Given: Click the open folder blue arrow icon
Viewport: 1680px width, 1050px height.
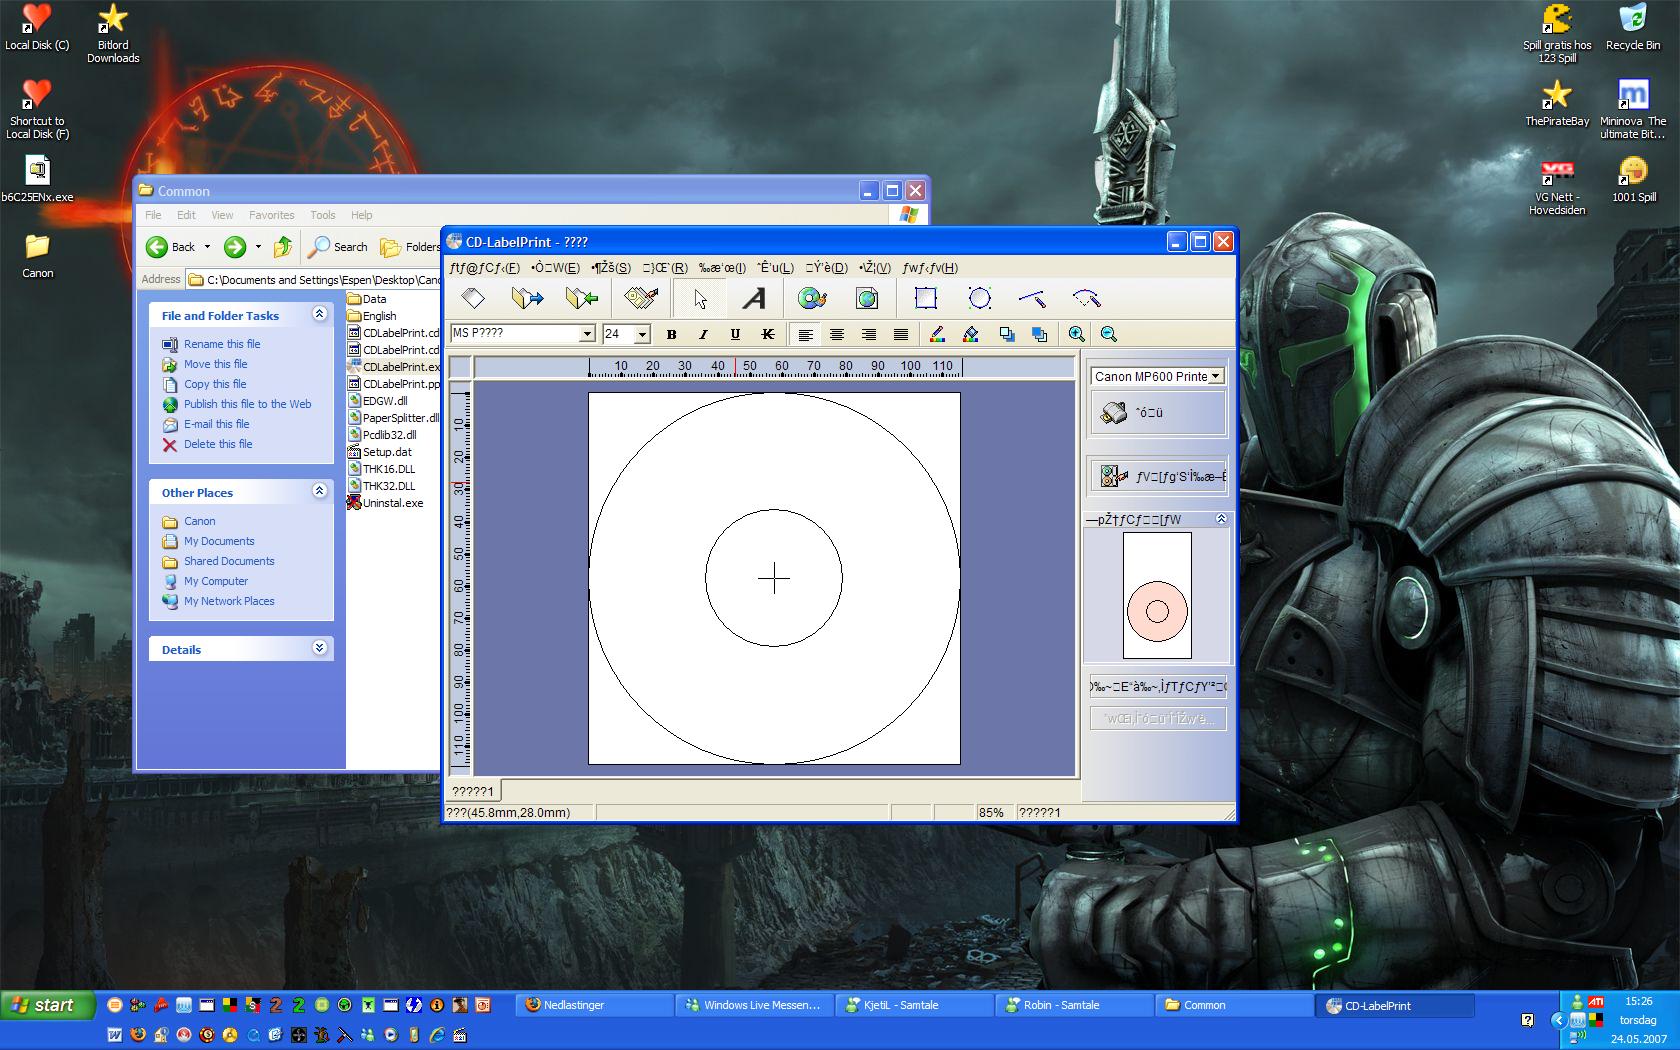Looking at the screenshot, I should pos(527,298).
